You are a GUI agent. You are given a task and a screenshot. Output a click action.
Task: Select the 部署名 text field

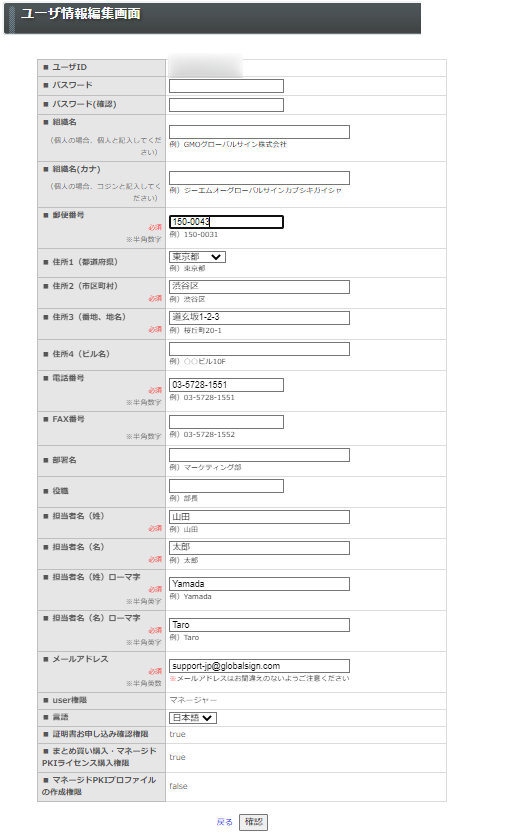(x=259, y=455)
